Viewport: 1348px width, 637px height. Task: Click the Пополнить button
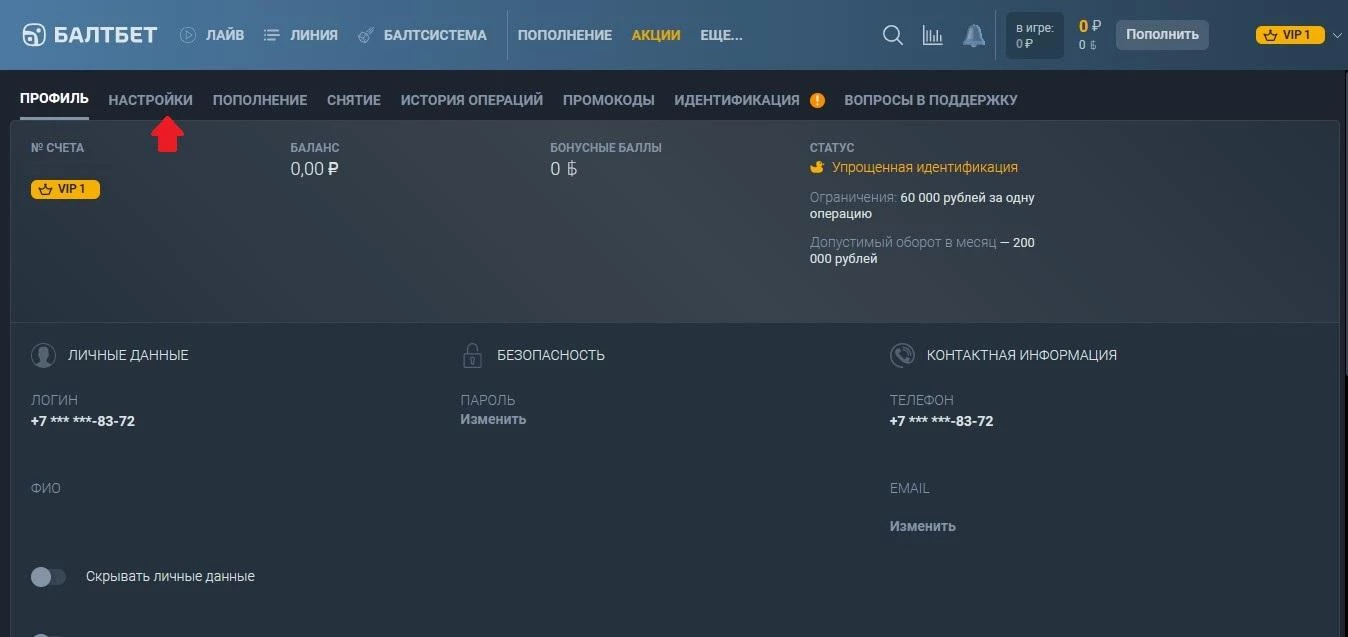[x=1162, y=35]
